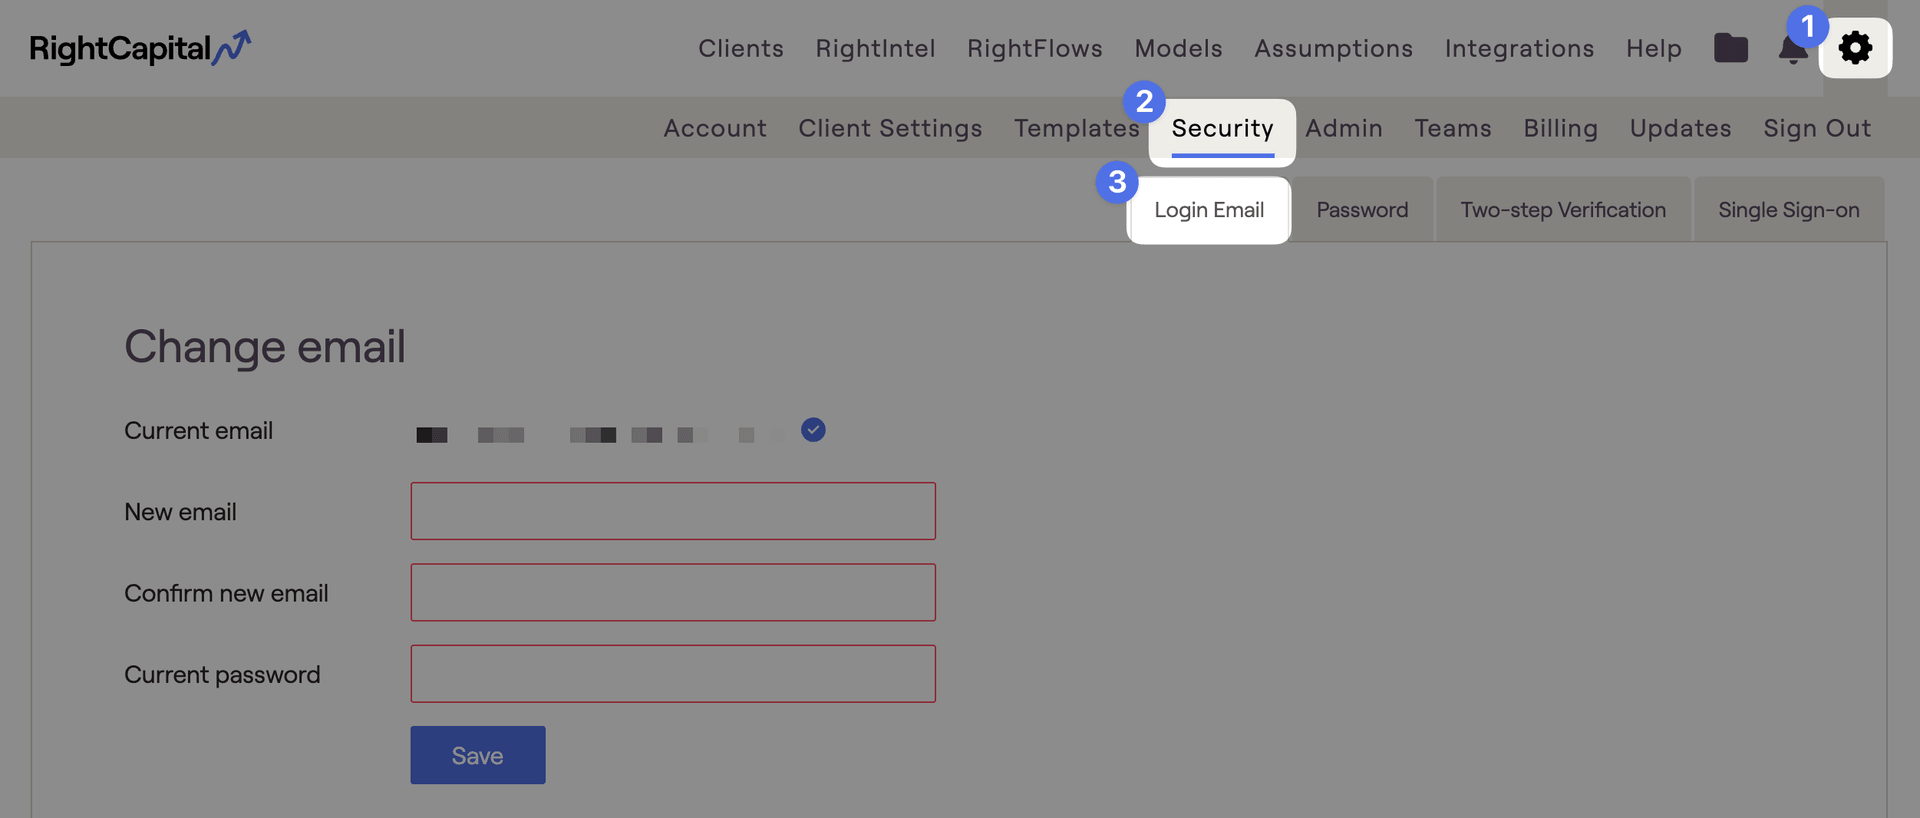This screenshot has width=1920, height=818.
Task: Open the RightFlows menu
Action: pos(1035,48)
